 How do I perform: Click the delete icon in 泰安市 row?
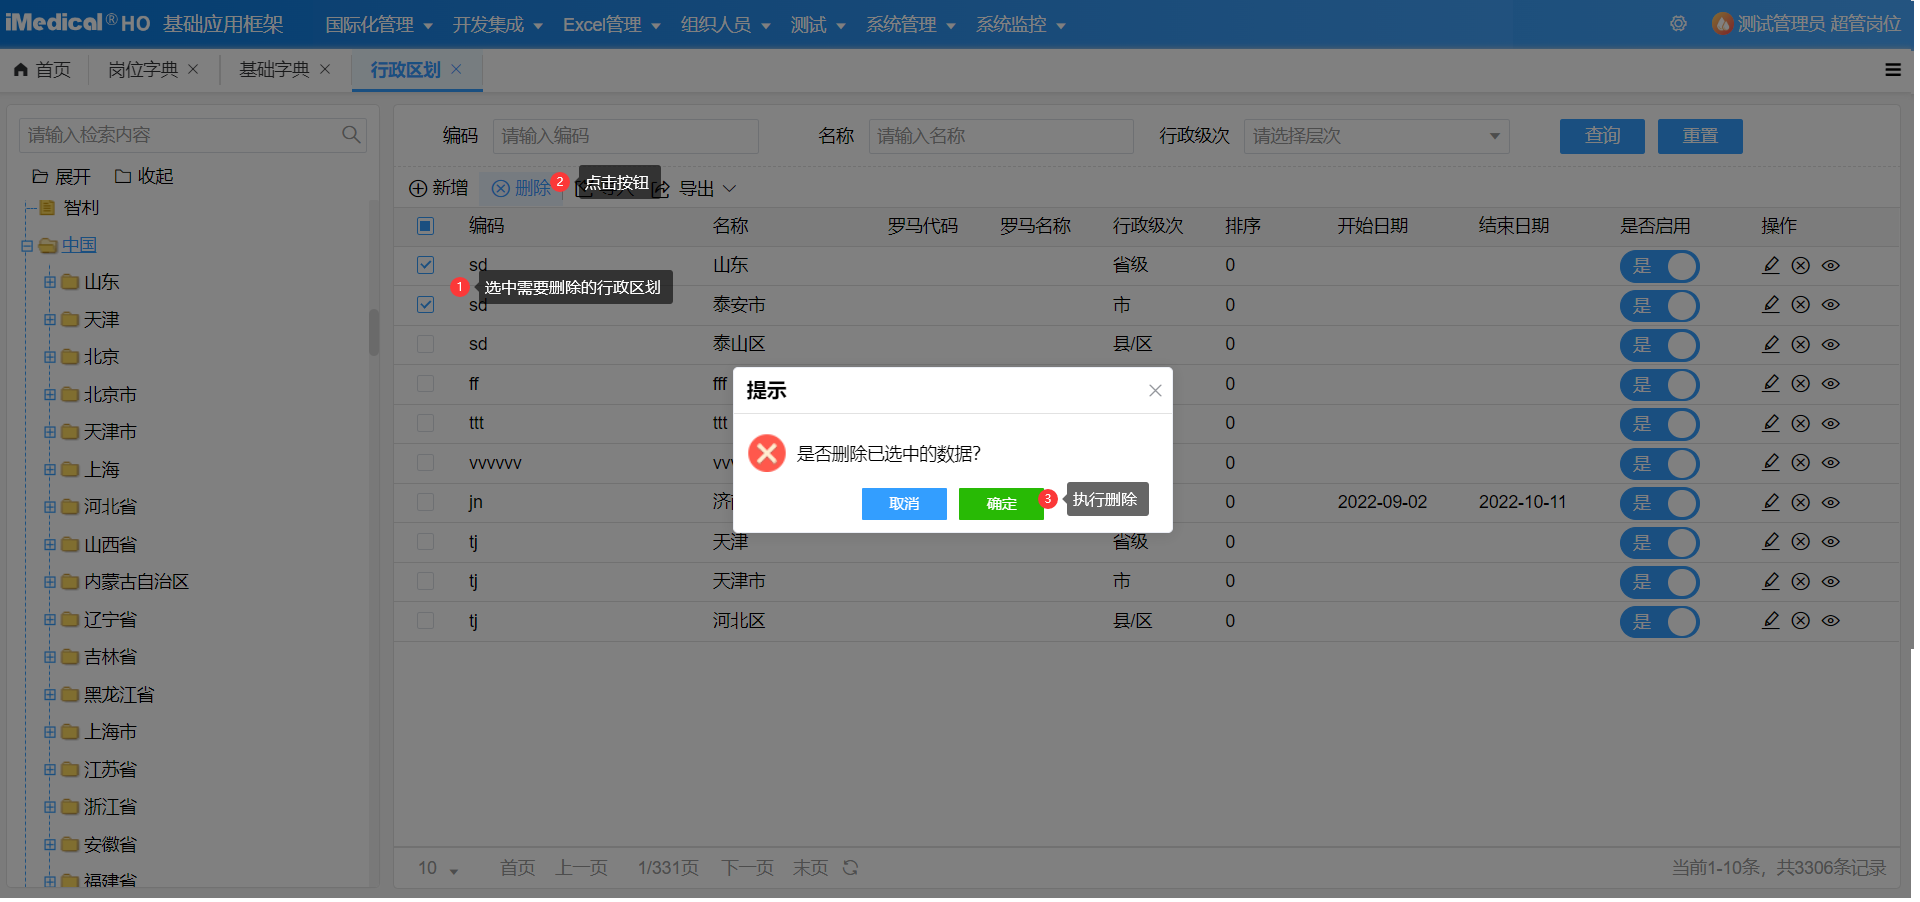[x=1800, y=305]
